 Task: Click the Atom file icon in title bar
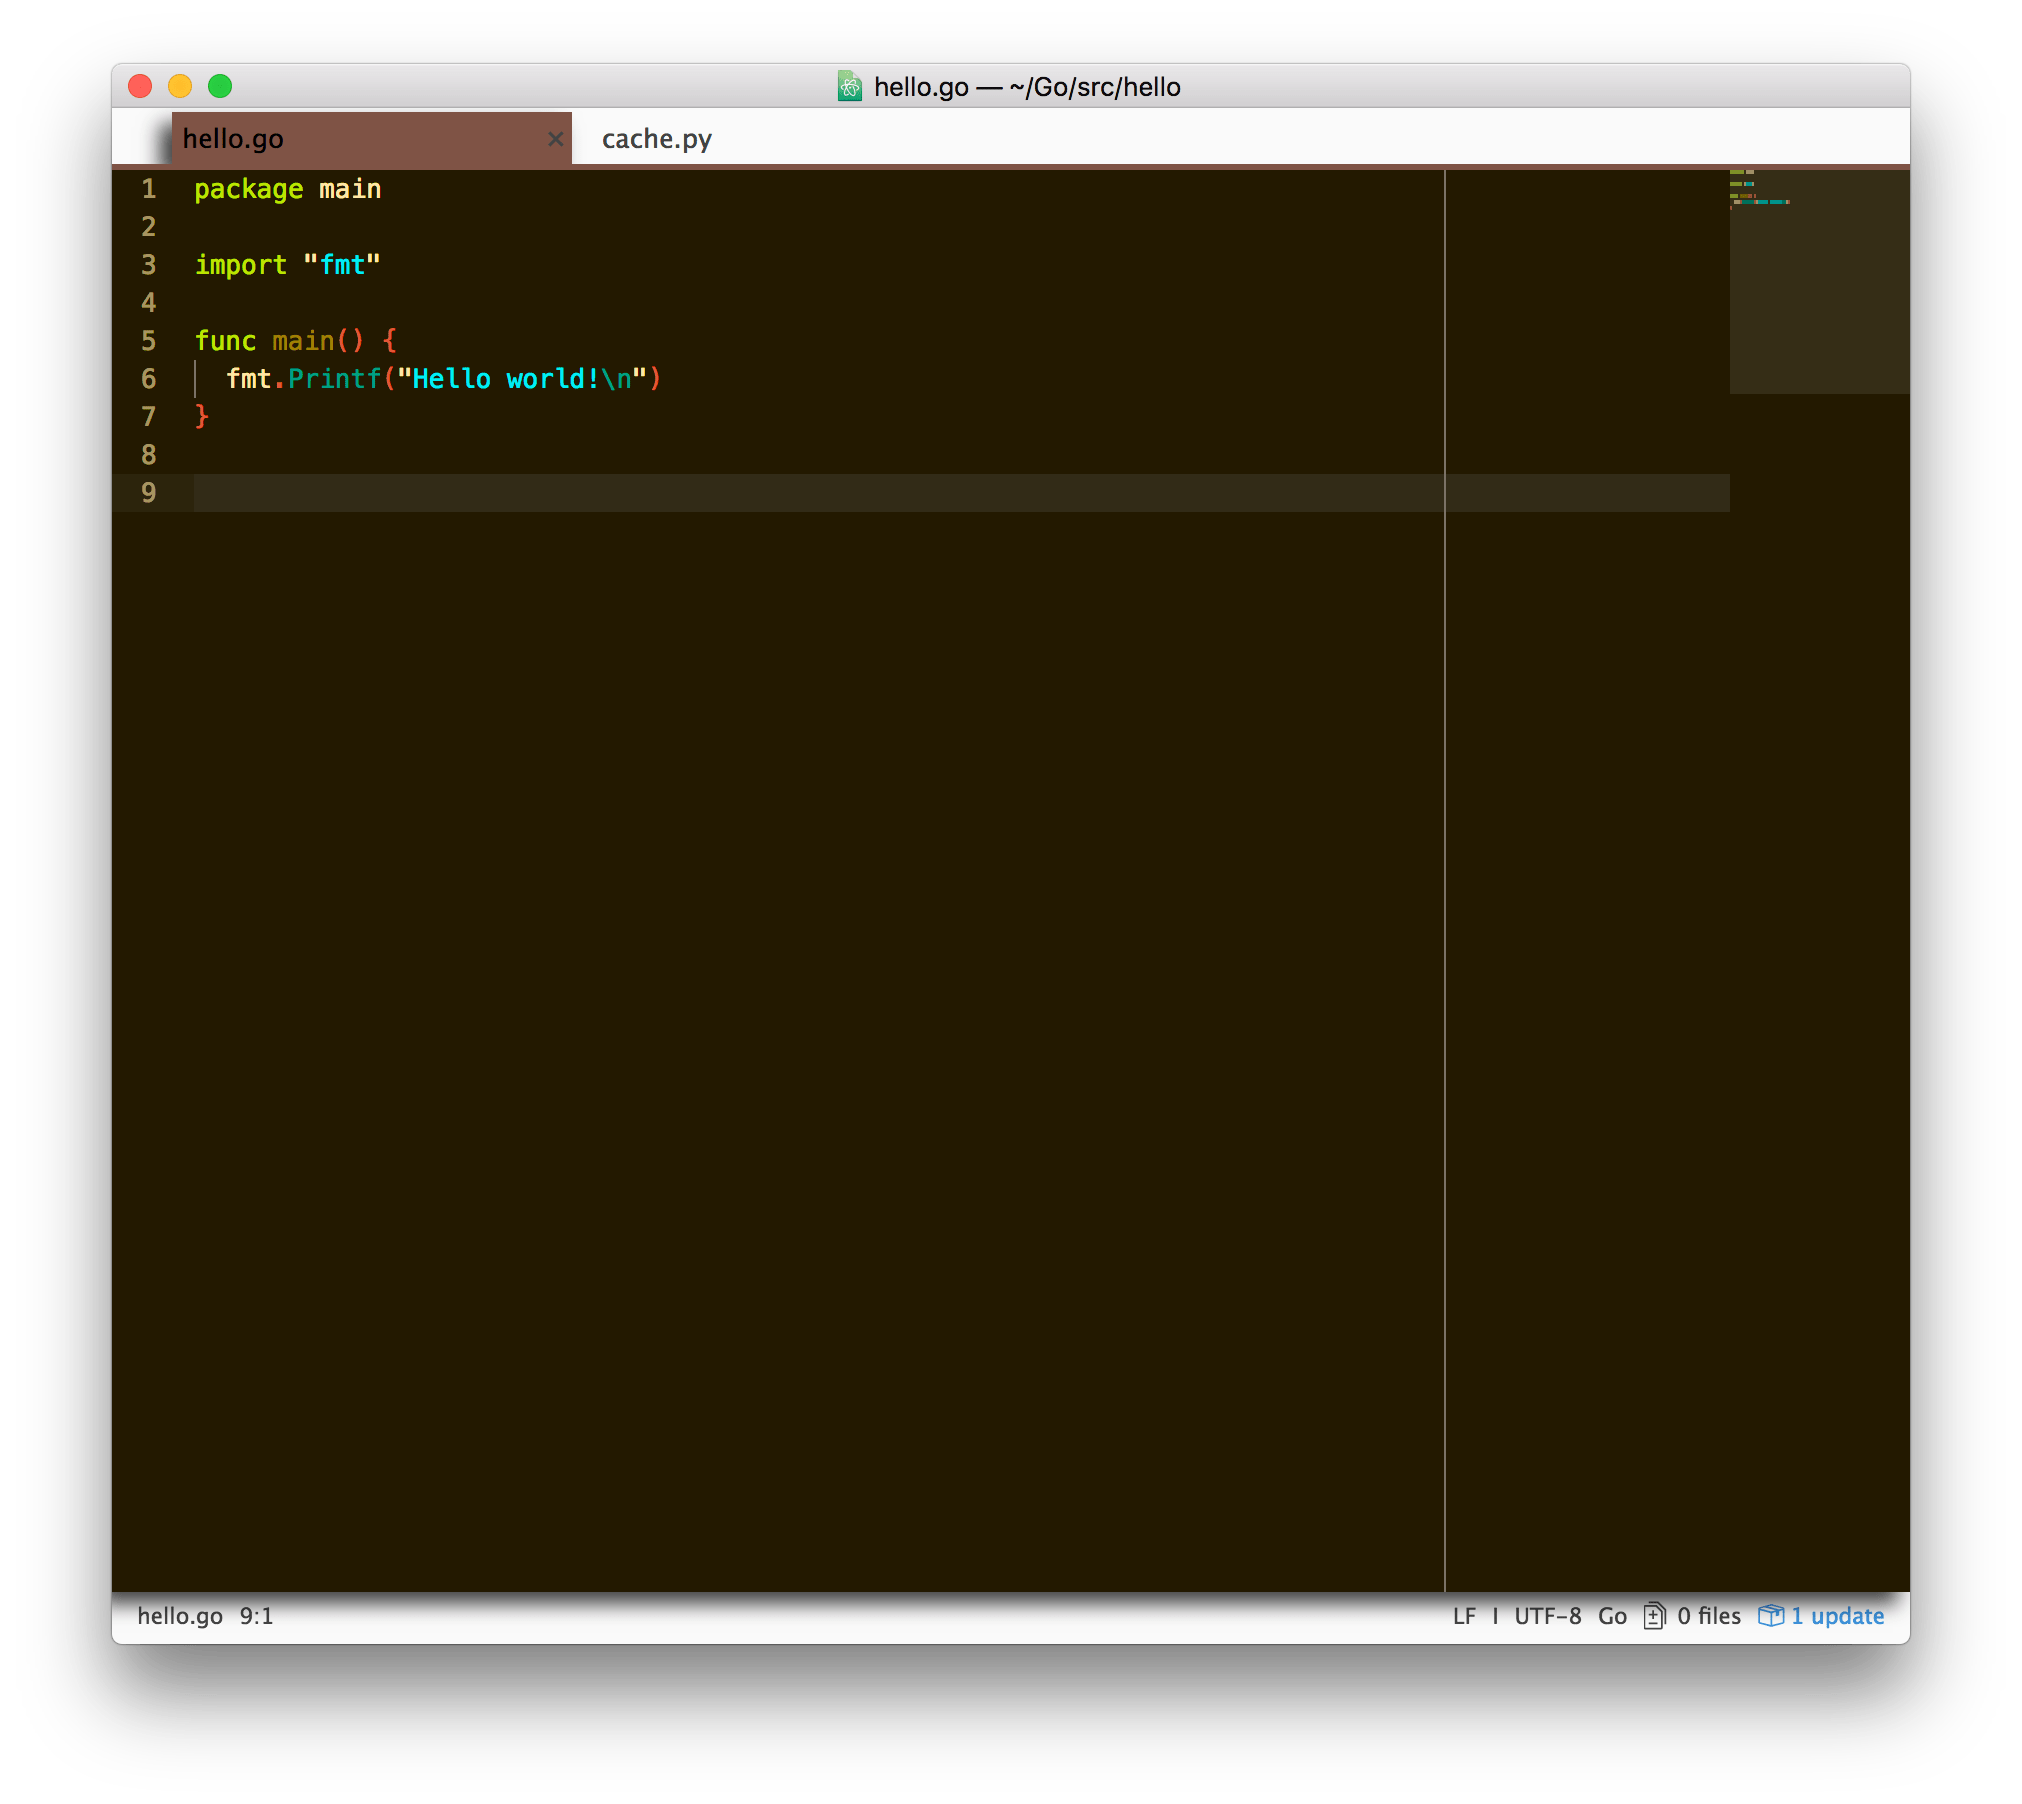point(849,87)
